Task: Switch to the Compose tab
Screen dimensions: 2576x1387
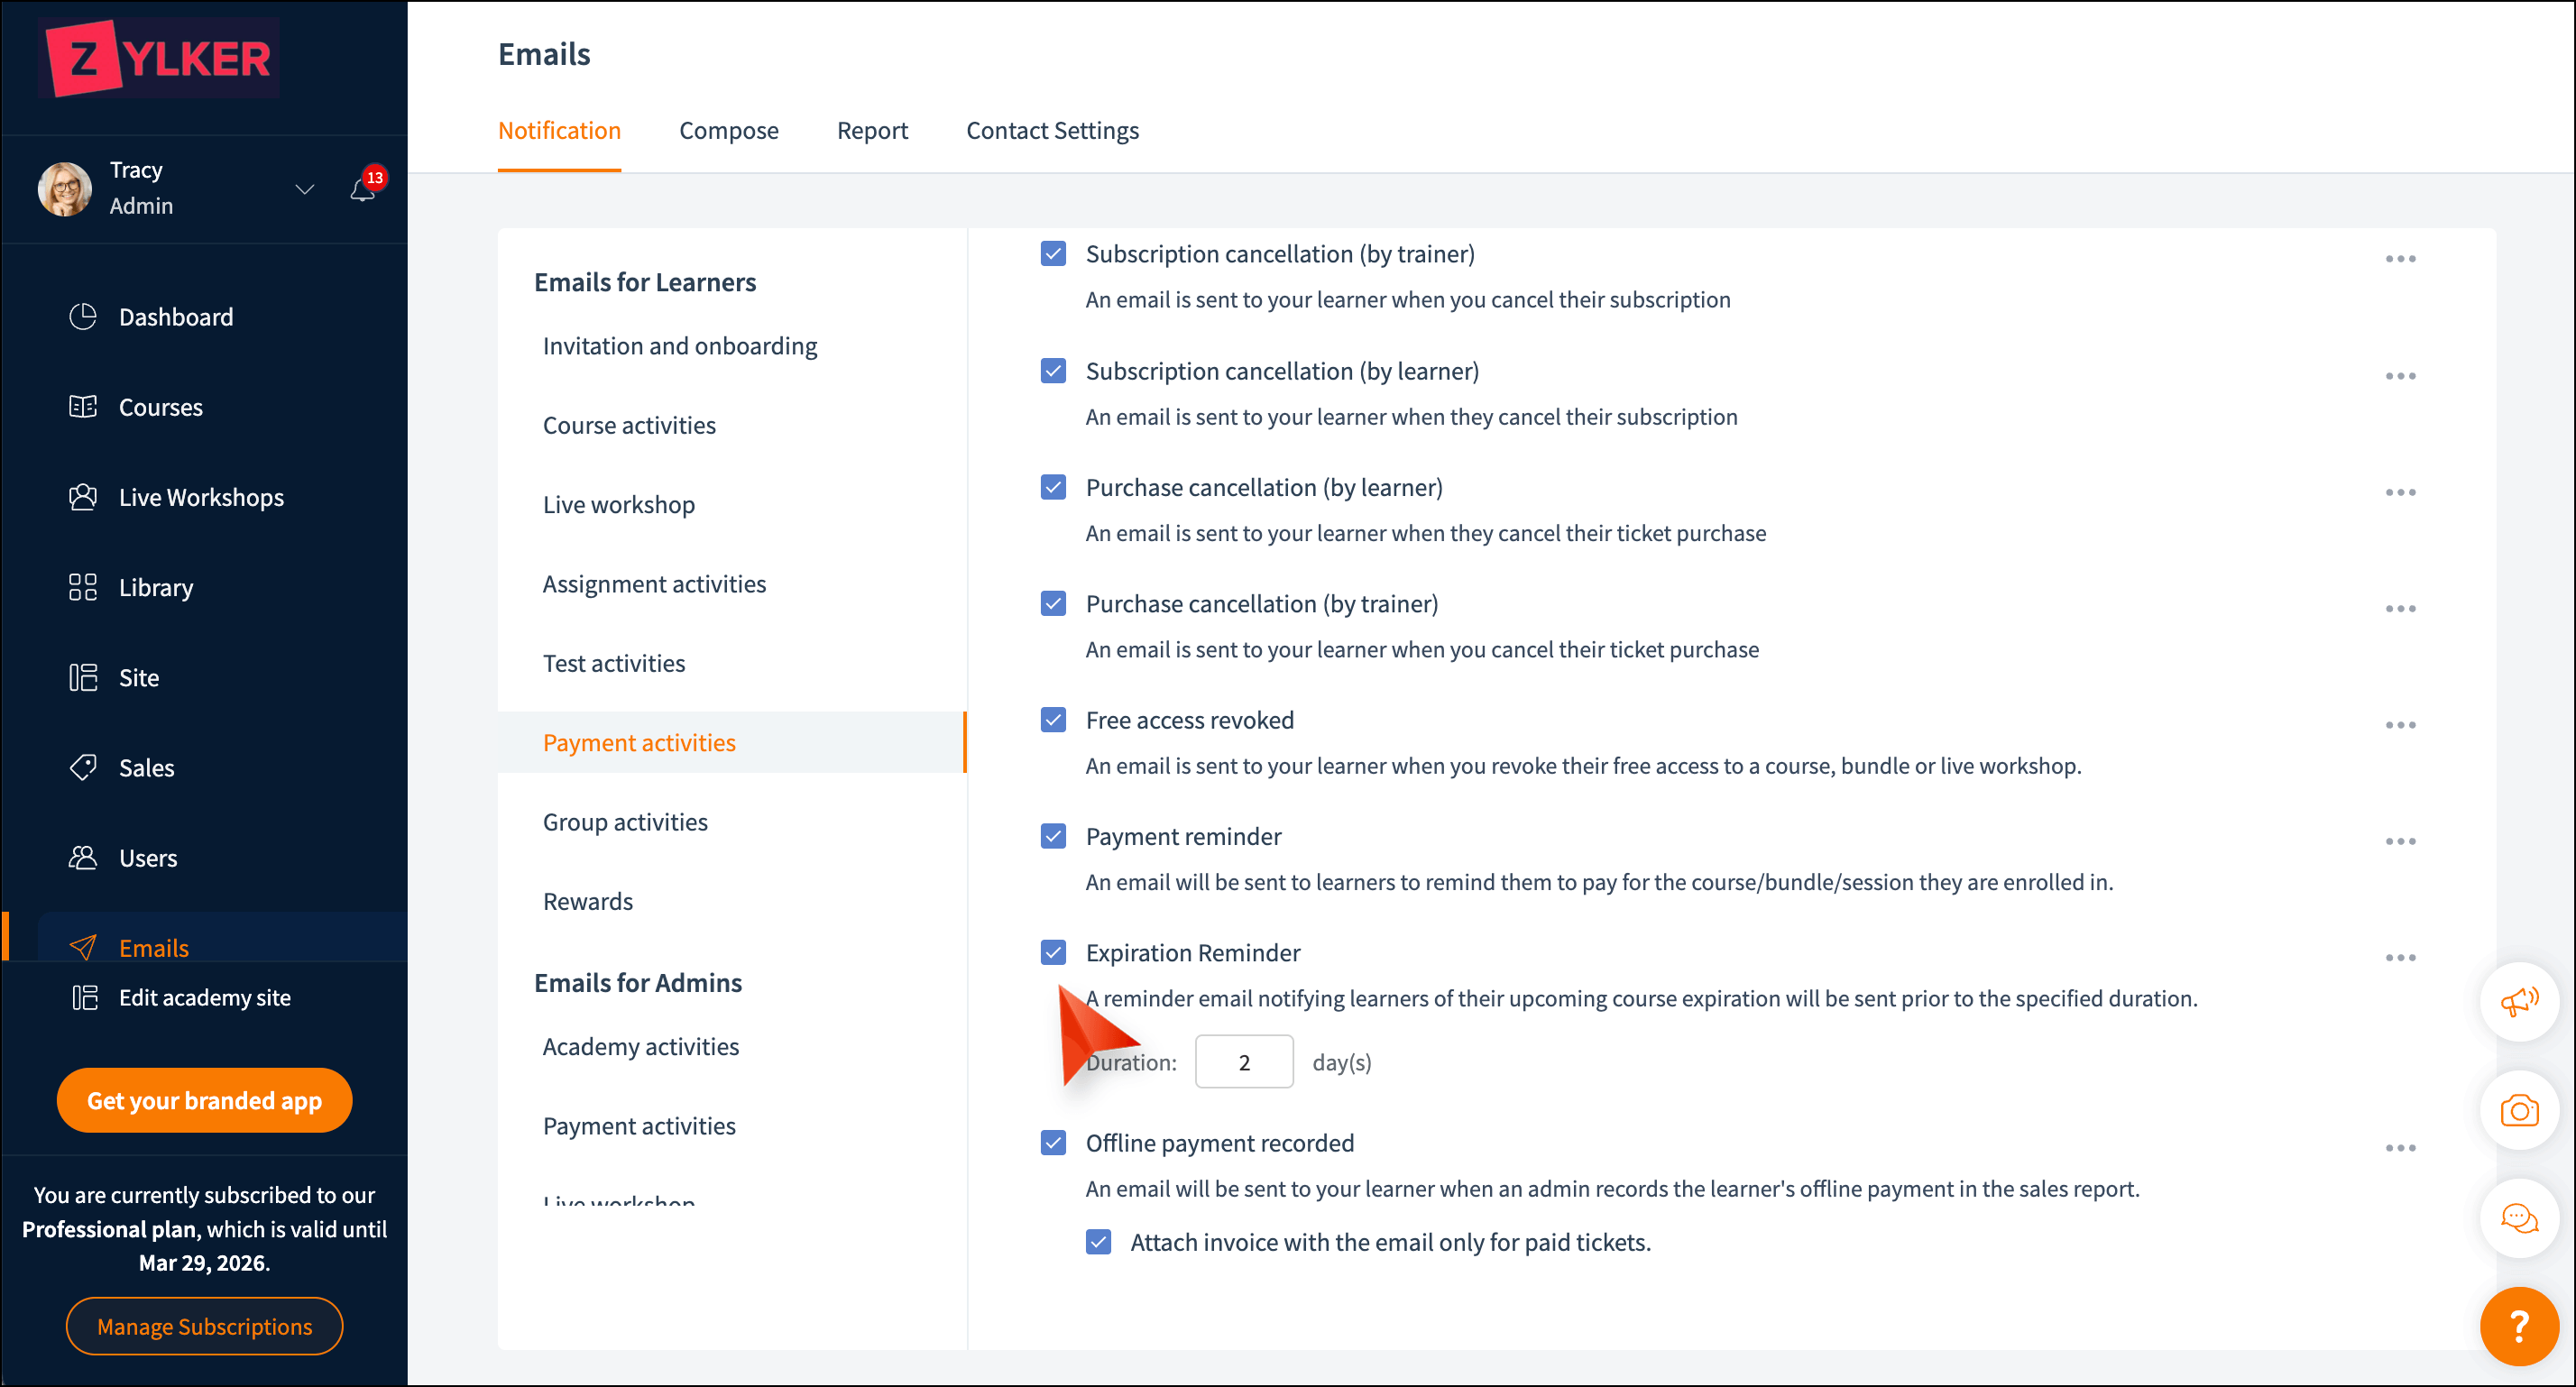Action: click(x=728, y=130)
